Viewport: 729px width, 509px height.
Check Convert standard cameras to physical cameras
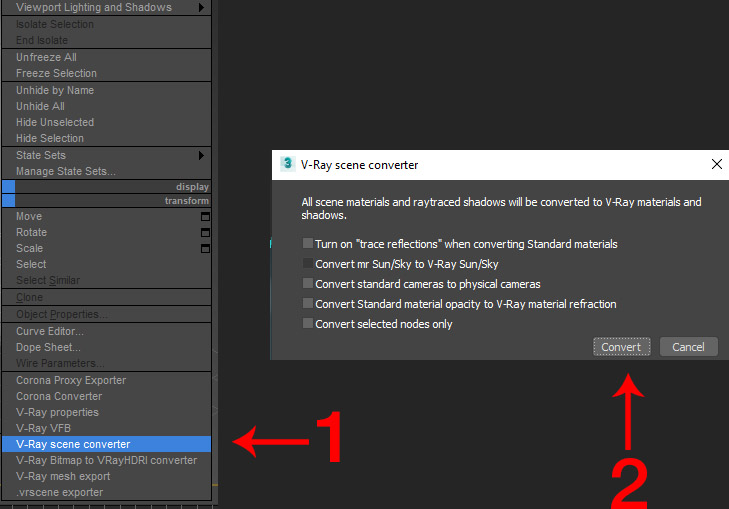coord(307,283)
